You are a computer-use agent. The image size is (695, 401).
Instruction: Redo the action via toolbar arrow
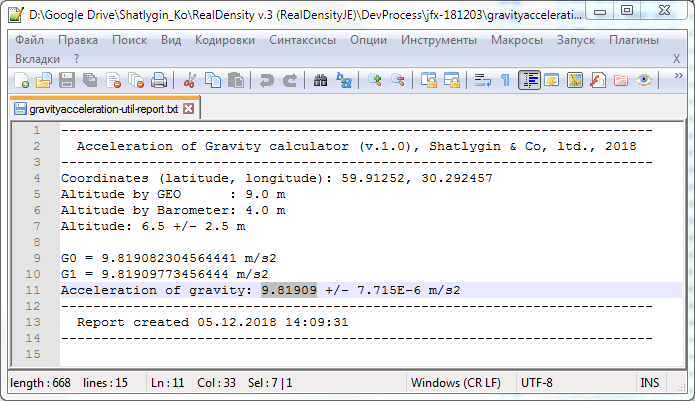pyautogui.click(x=290, y=81)
